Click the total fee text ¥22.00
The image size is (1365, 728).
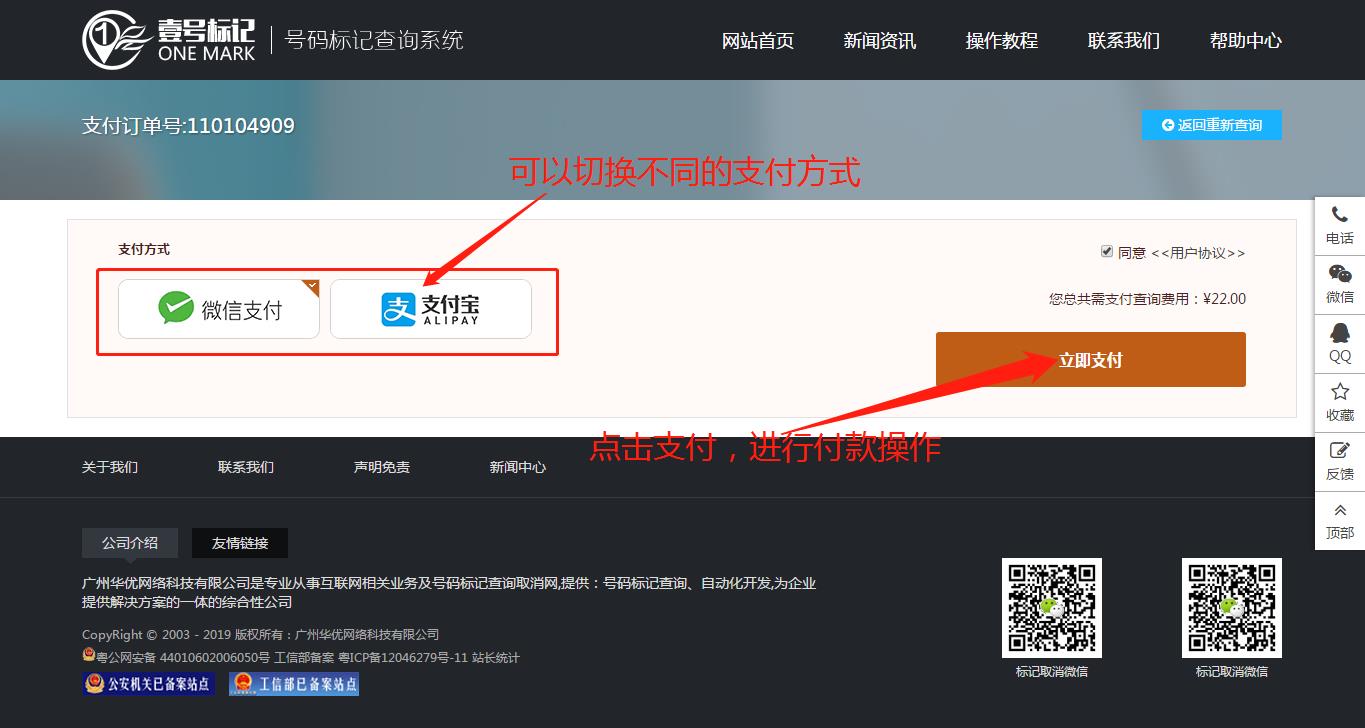[x=1224, y=298]
